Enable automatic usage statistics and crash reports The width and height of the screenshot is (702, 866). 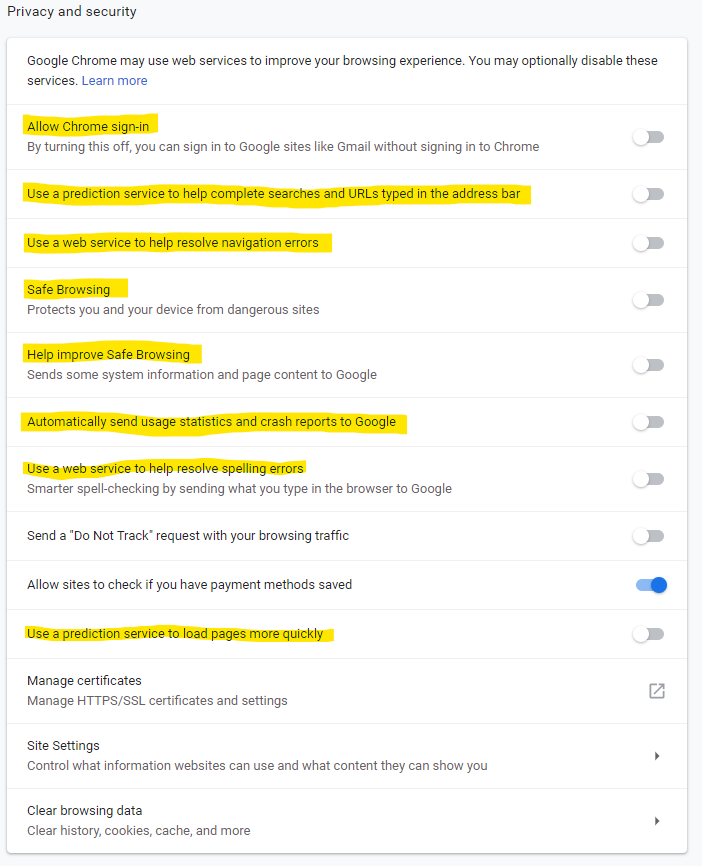647,421
